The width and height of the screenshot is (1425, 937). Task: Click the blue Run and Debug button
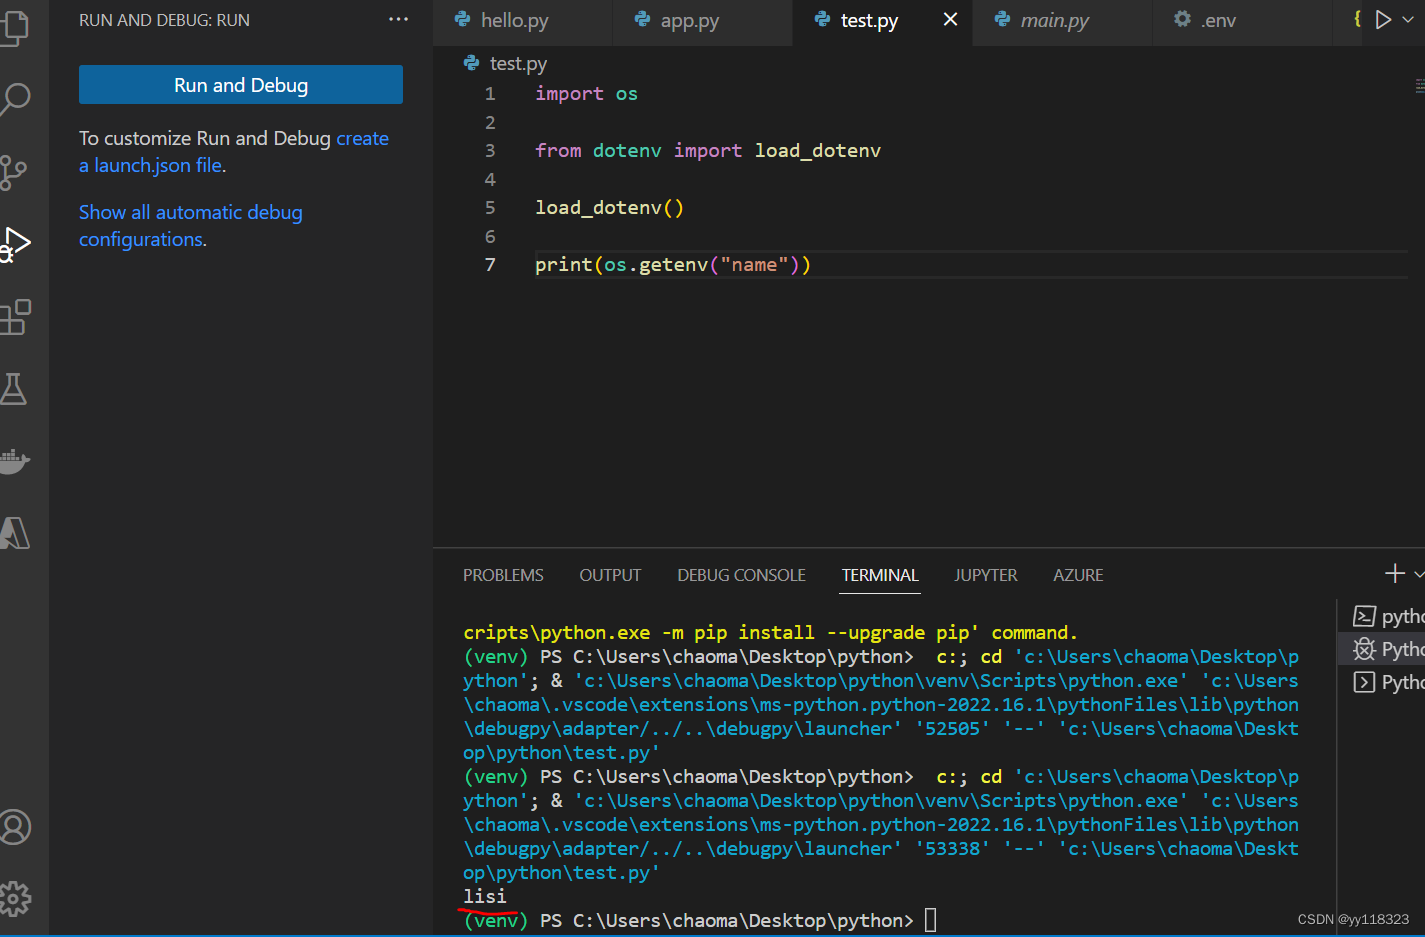(241, 85)
